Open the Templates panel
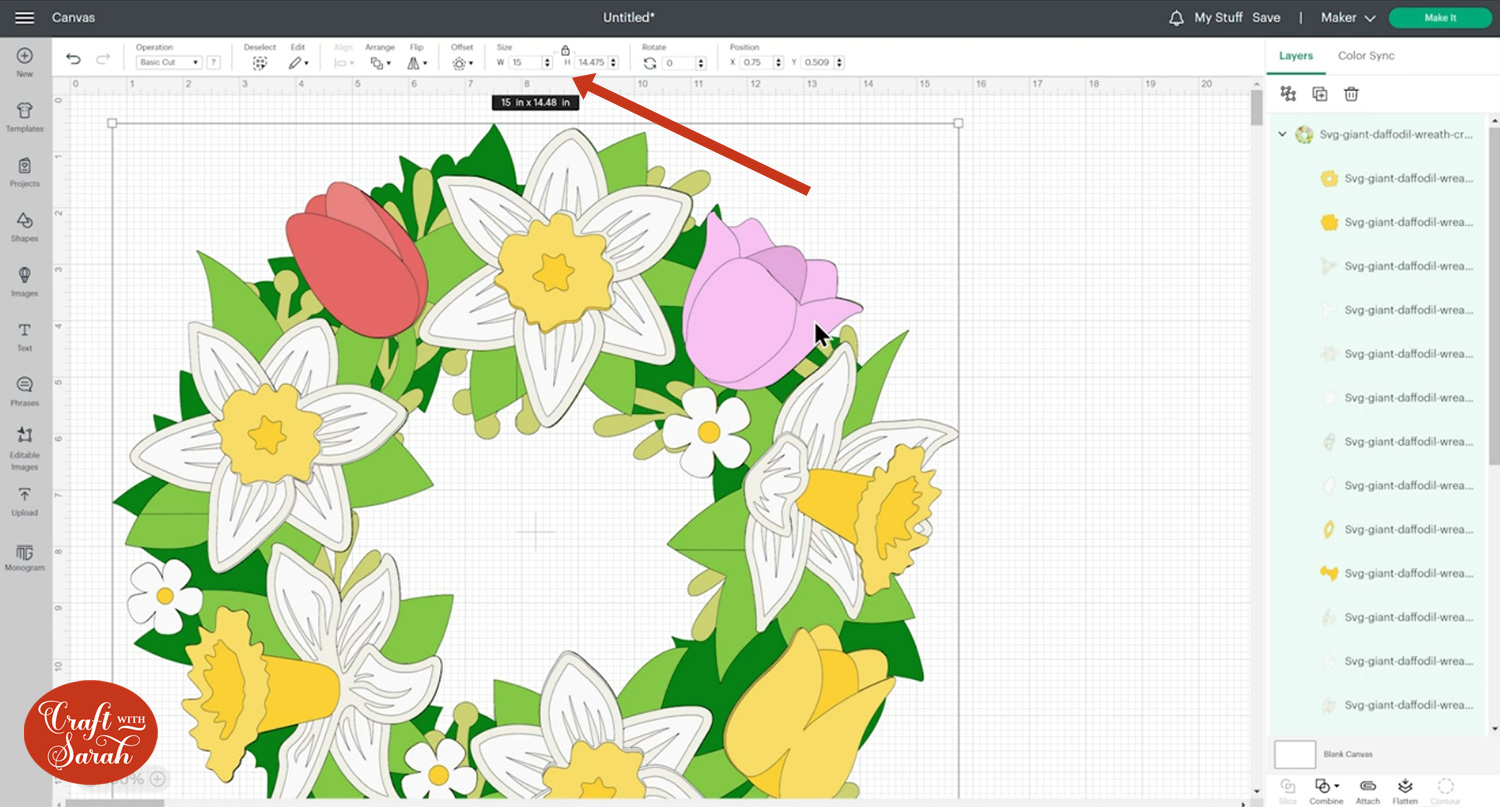 (x=25, y=116)
